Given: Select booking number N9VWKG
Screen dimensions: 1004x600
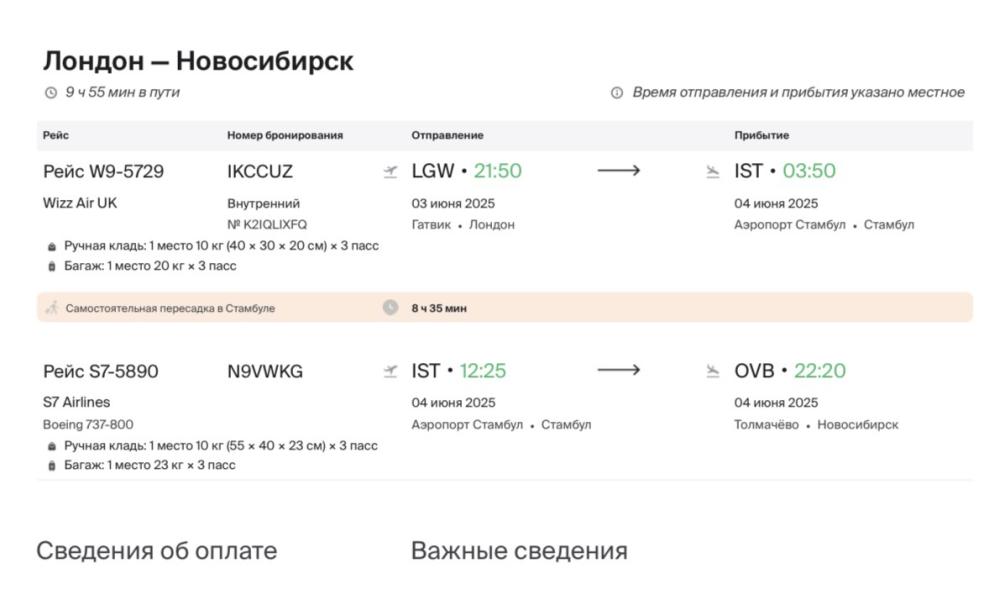Looking at the screenshot, I should coord(265,372).
